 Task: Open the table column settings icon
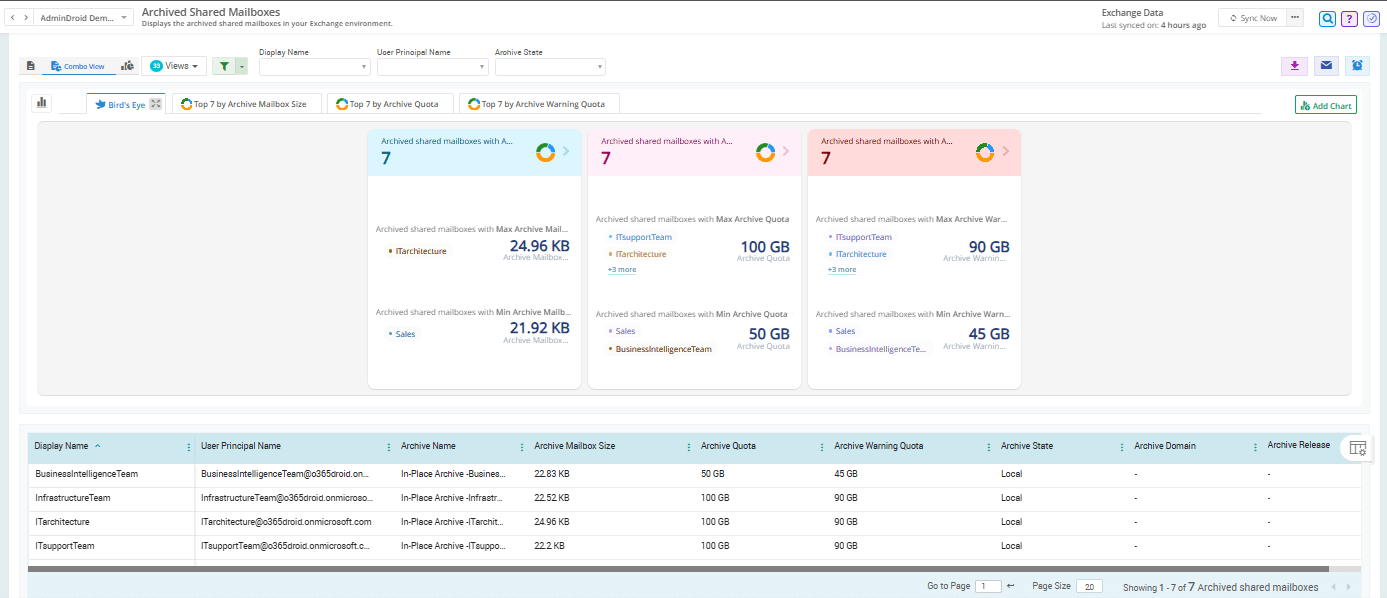[x=1357, y=448]
